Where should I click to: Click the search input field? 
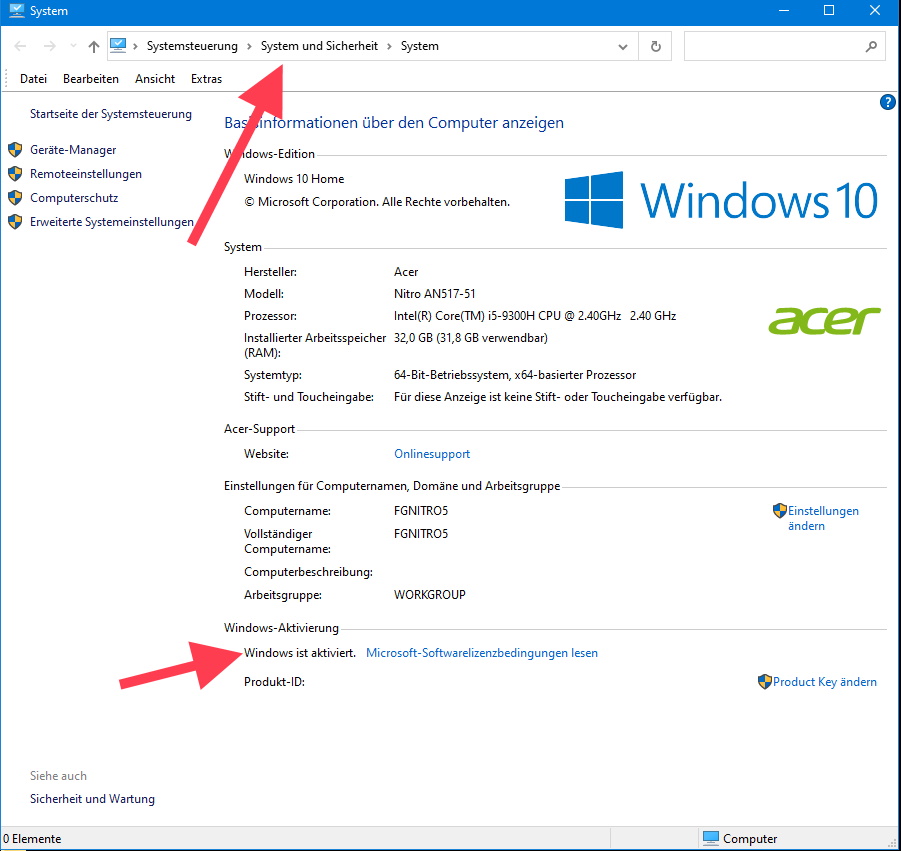(x=784, y=46)
